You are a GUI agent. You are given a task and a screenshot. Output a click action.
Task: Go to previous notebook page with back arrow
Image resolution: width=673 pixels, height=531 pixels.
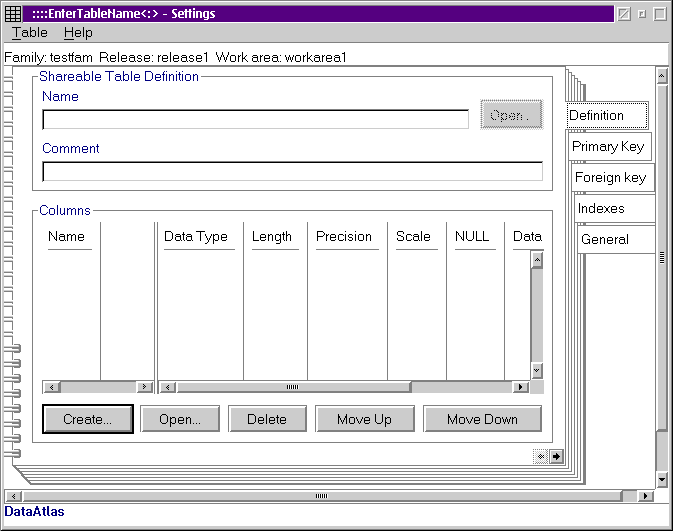click(x=541, y=456)
